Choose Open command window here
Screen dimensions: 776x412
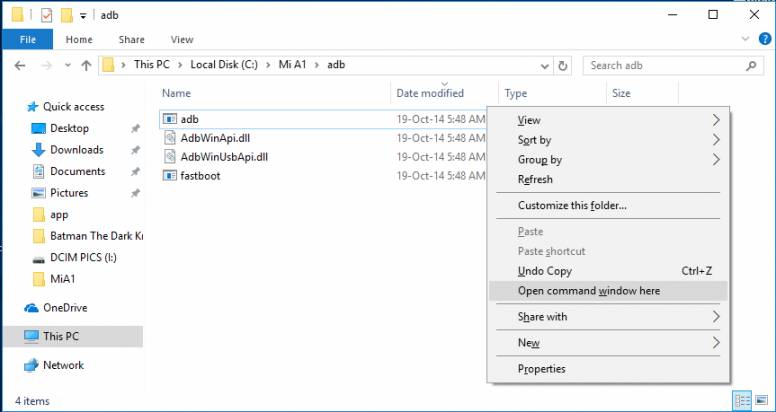pos(588,291)
